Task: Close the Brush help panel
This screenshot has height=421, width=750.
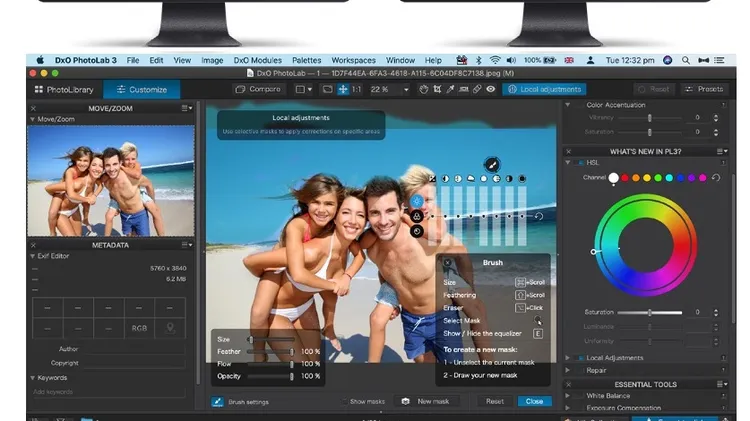Action: click(447, 262)
